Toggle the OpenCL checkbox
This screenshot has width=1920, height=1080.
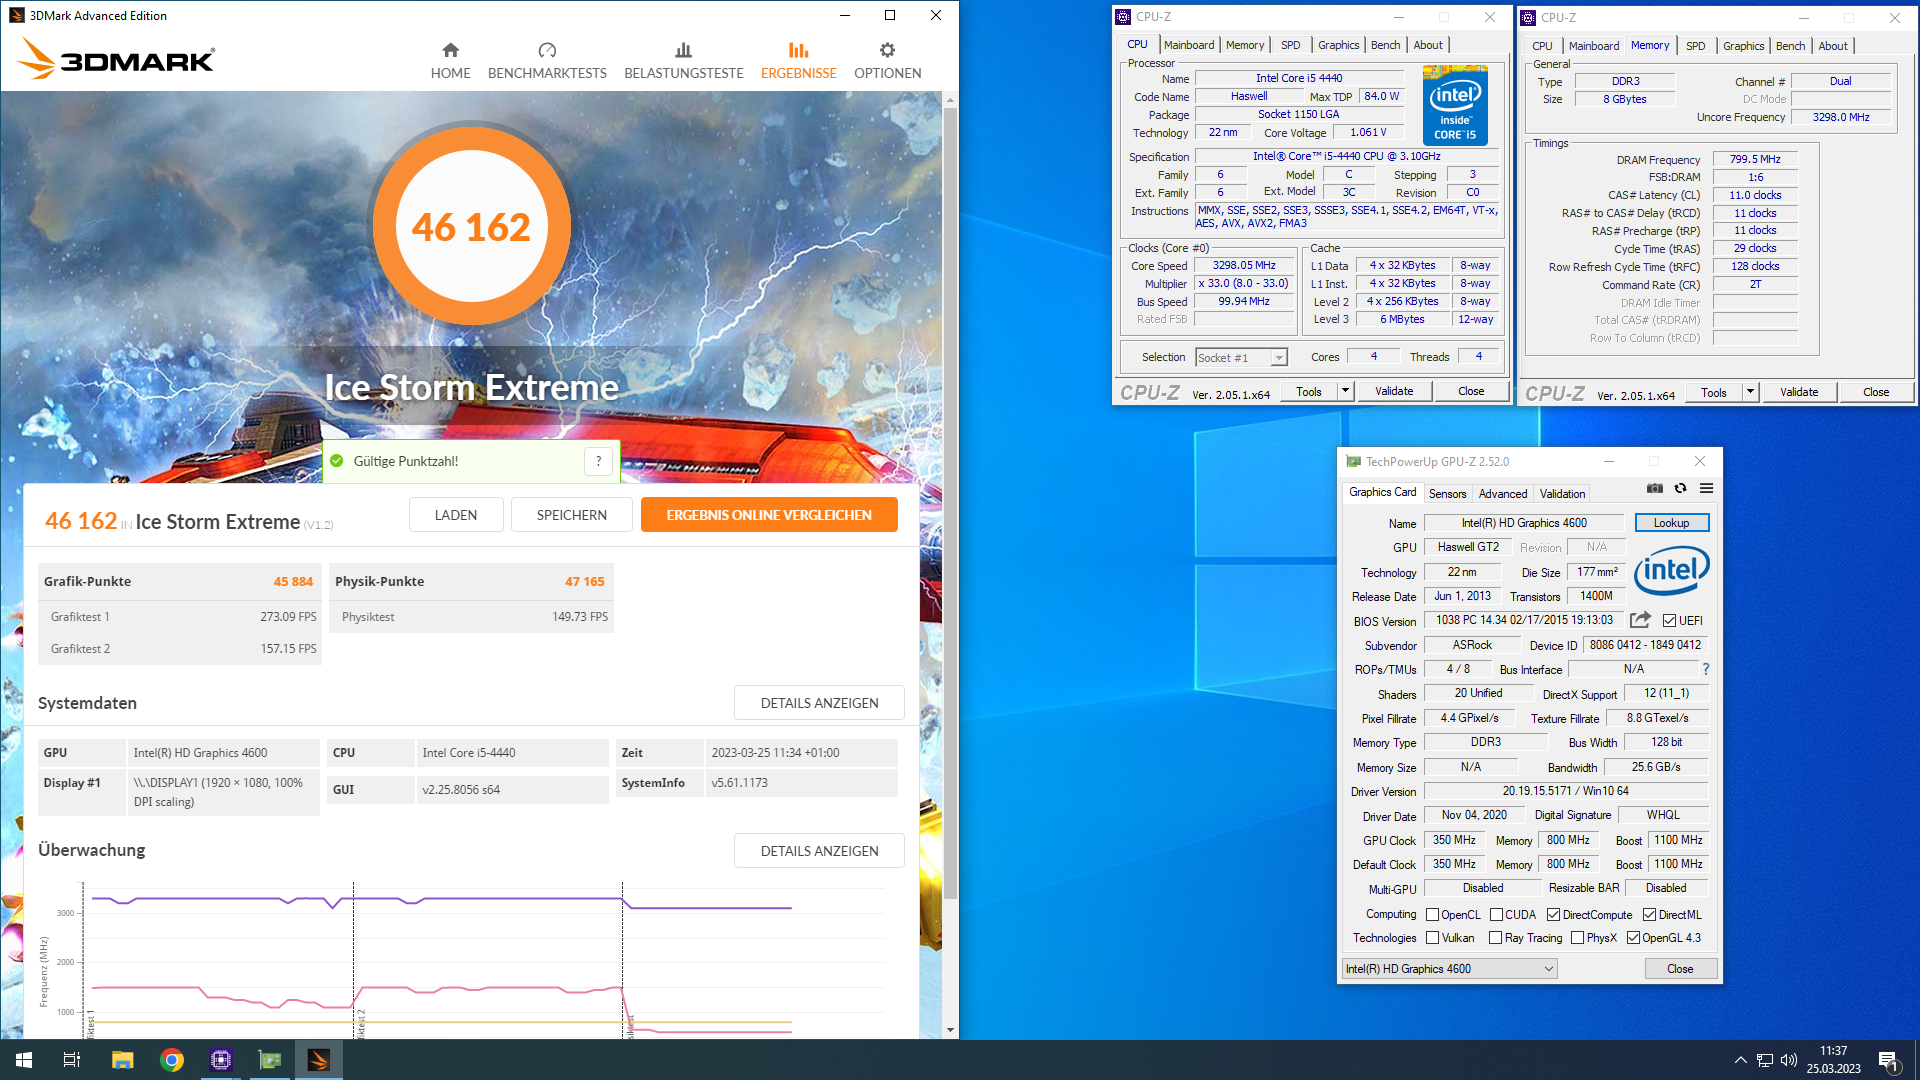[1432, 915]
